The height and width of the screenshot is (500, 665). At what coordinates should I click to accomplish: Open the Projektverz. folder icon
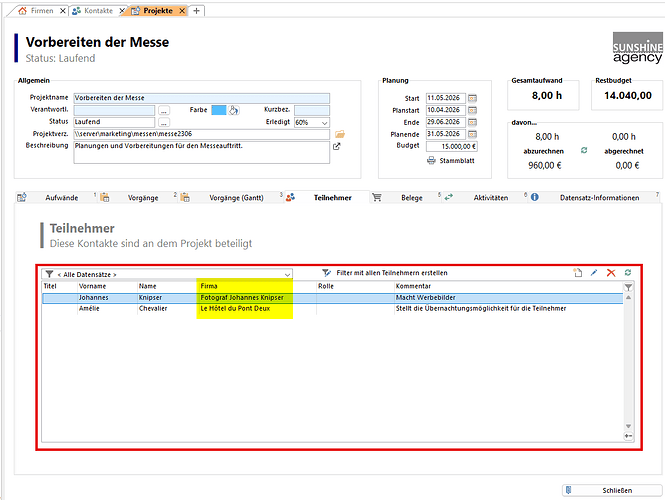(340, 134)
